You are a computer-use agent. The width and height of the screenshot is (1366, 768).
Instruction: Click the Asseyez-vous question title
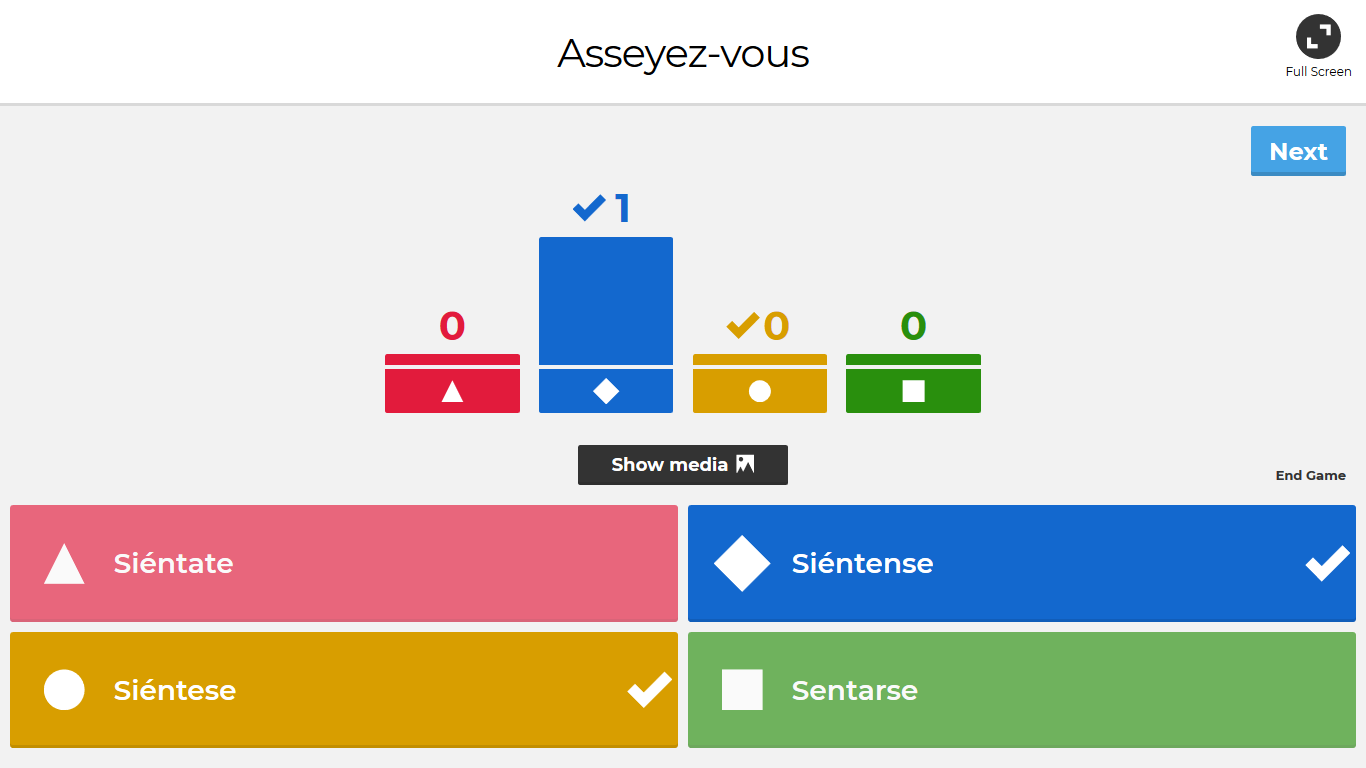coord(683,54)
